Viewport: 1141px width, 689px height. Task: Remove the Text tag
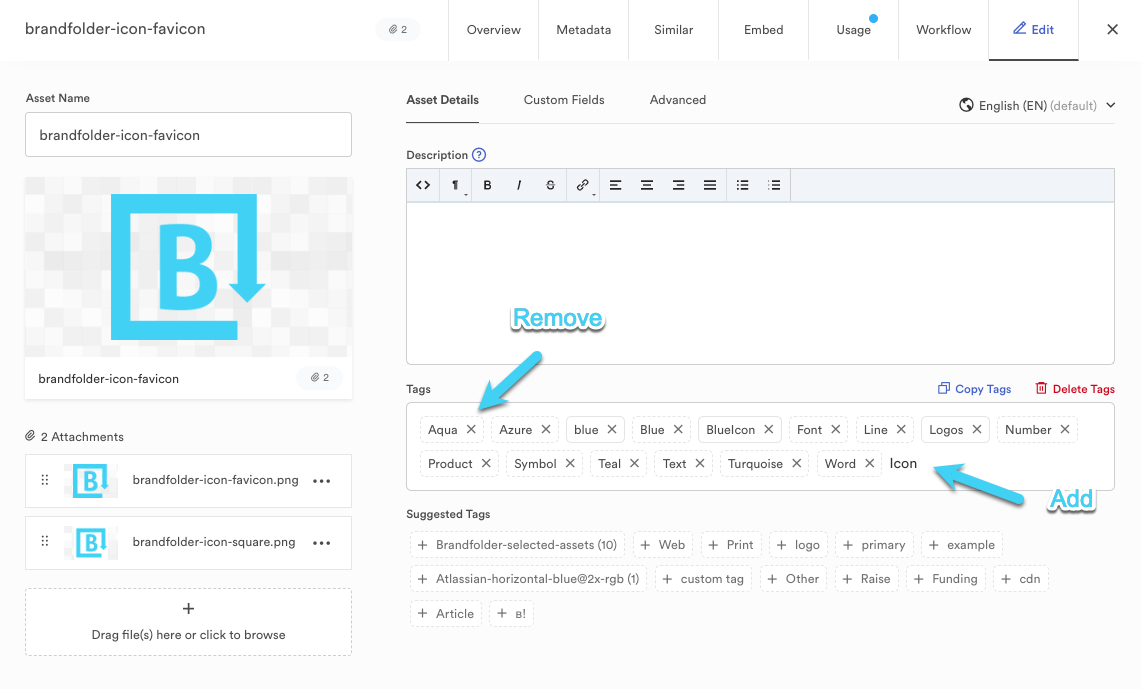[700, 463]
